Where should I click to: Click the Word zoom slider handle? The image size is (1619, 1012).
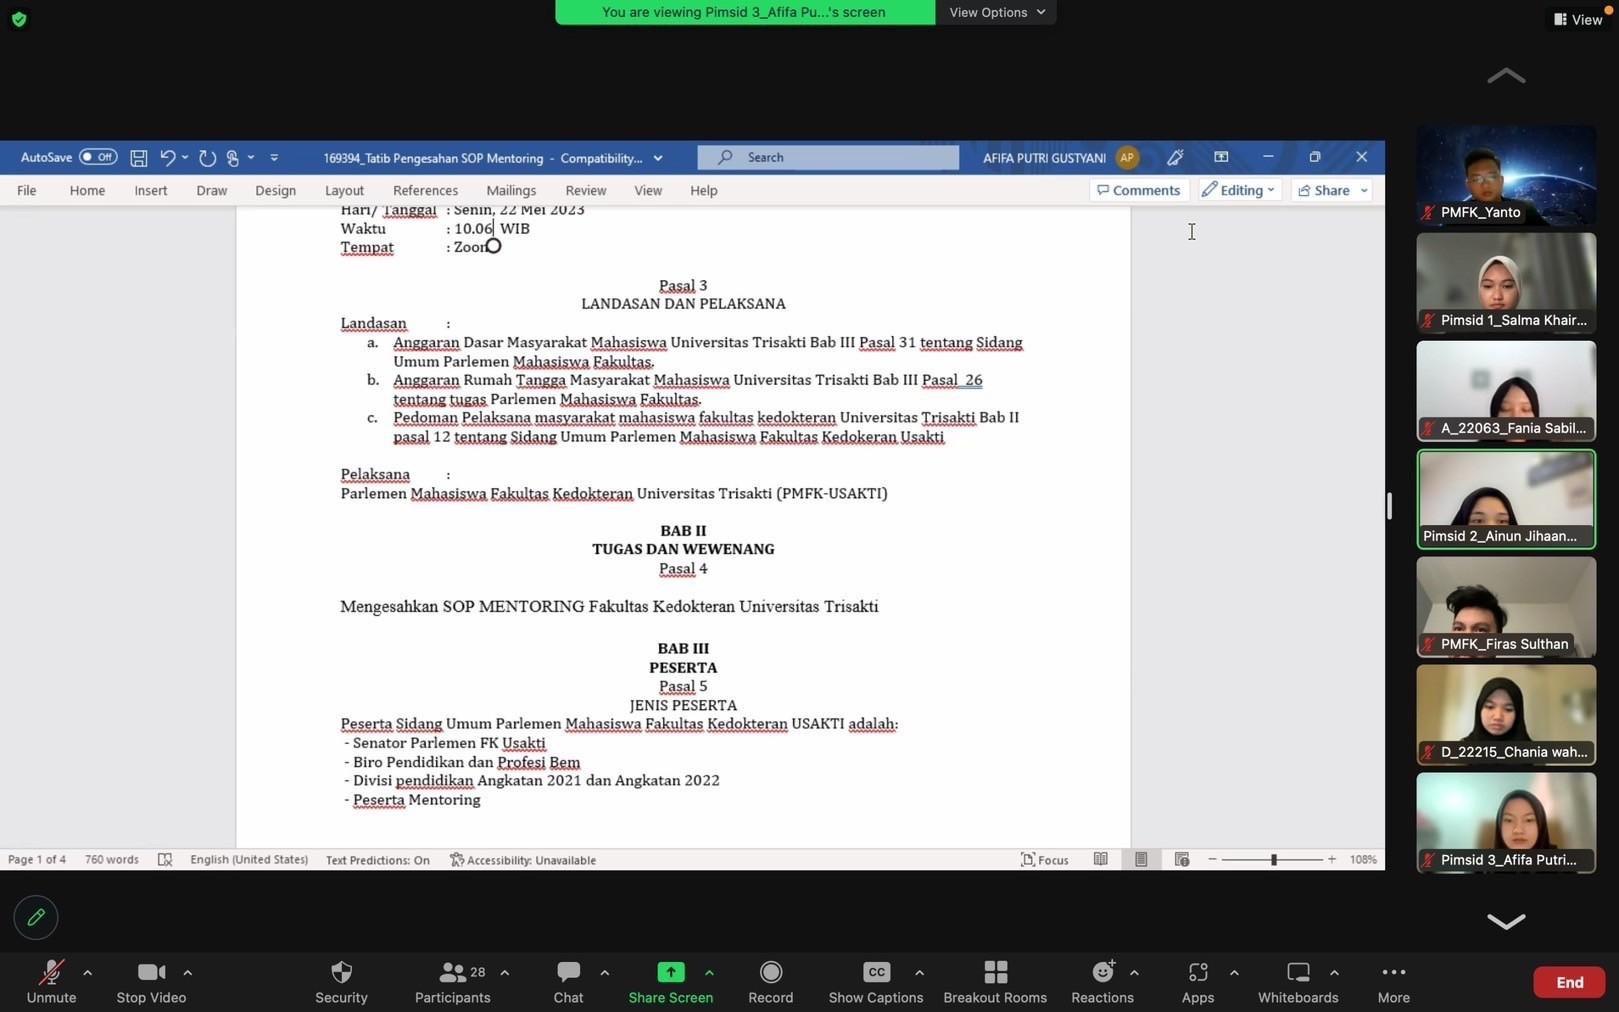tap(1273, 859)
